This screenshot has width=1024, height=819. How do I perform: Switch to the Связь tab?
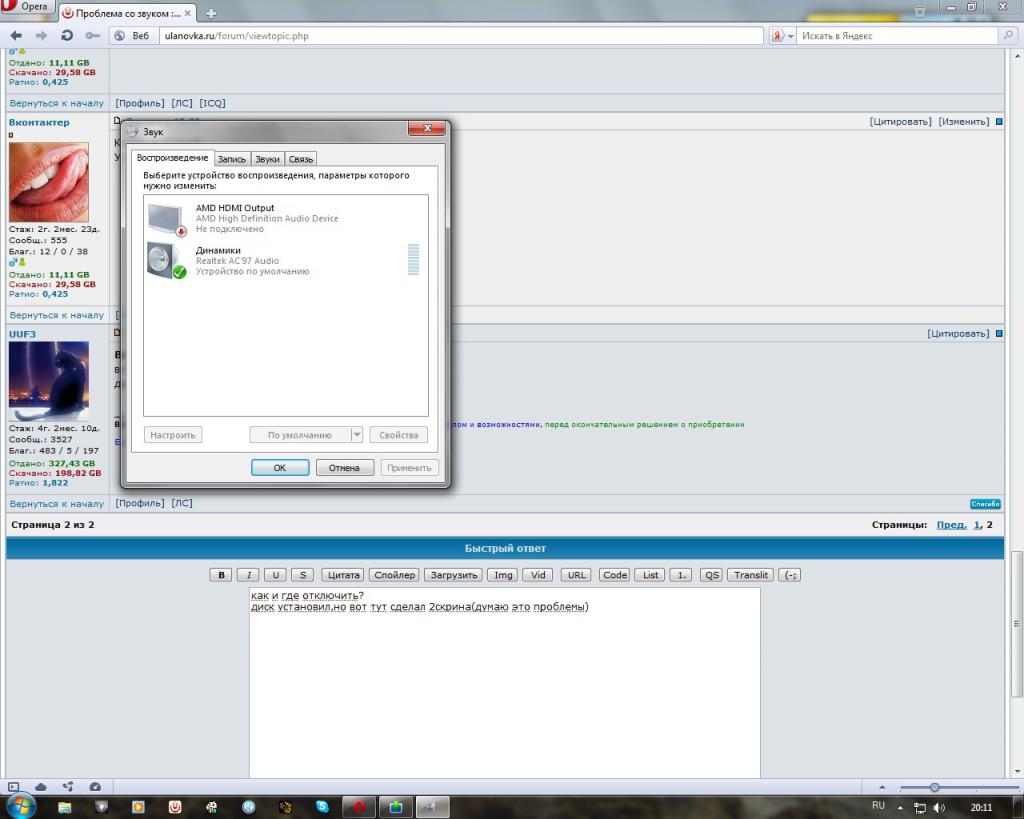301,159
